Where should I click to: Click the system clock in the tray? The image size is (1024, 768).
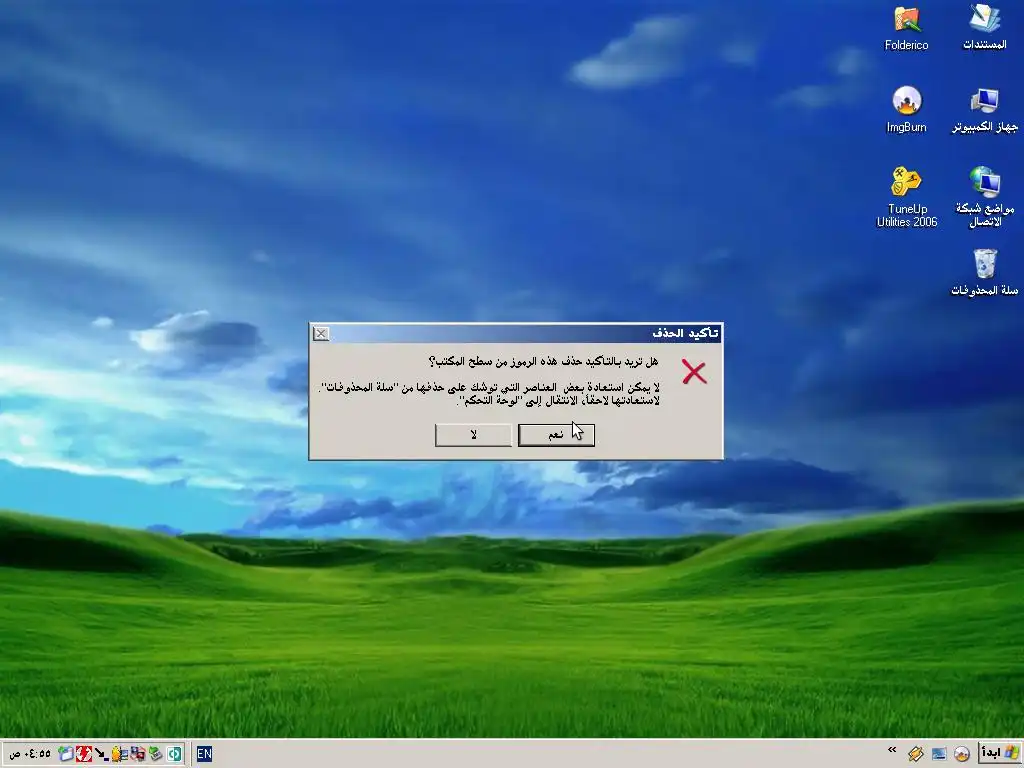click(30, 754)
